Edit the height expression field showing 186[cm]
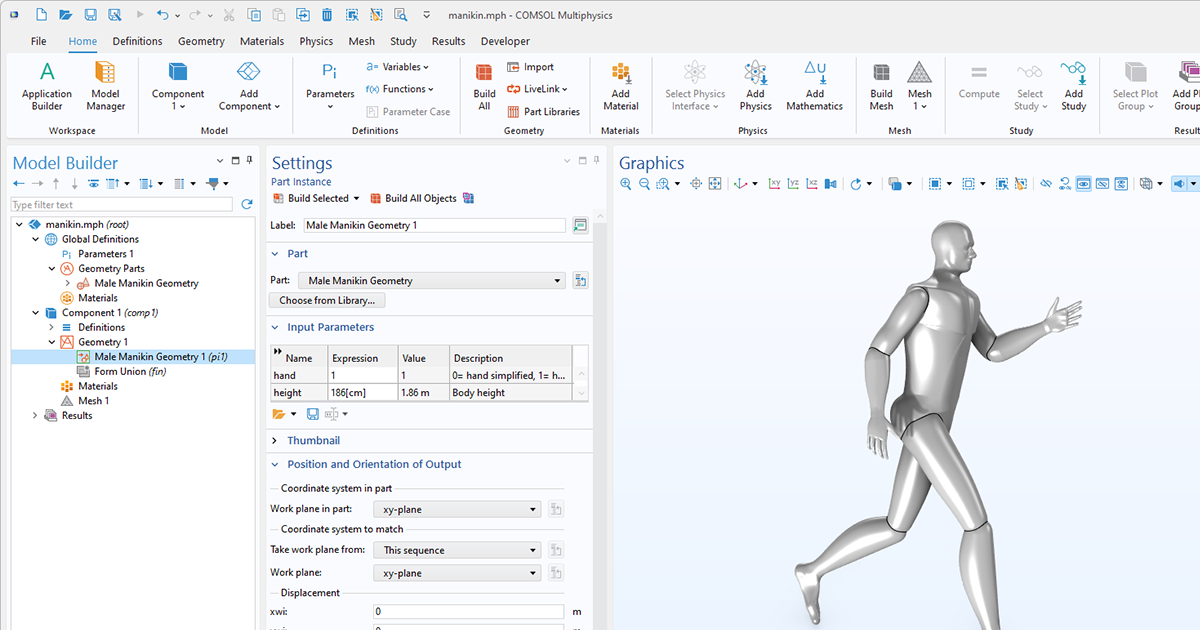The height and width of the screenshot is (630, 1200). [x=349, y=392]
